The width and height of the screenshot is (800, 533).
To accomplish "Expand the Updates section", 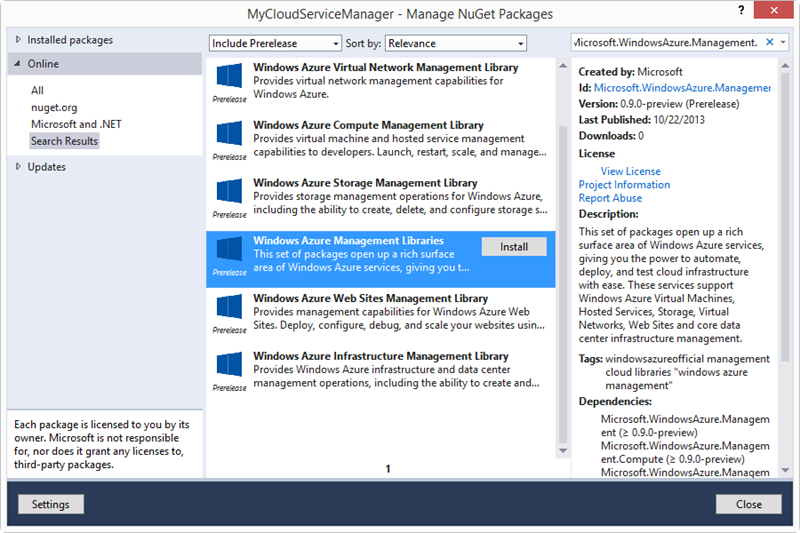I will [x=18, y=166].
